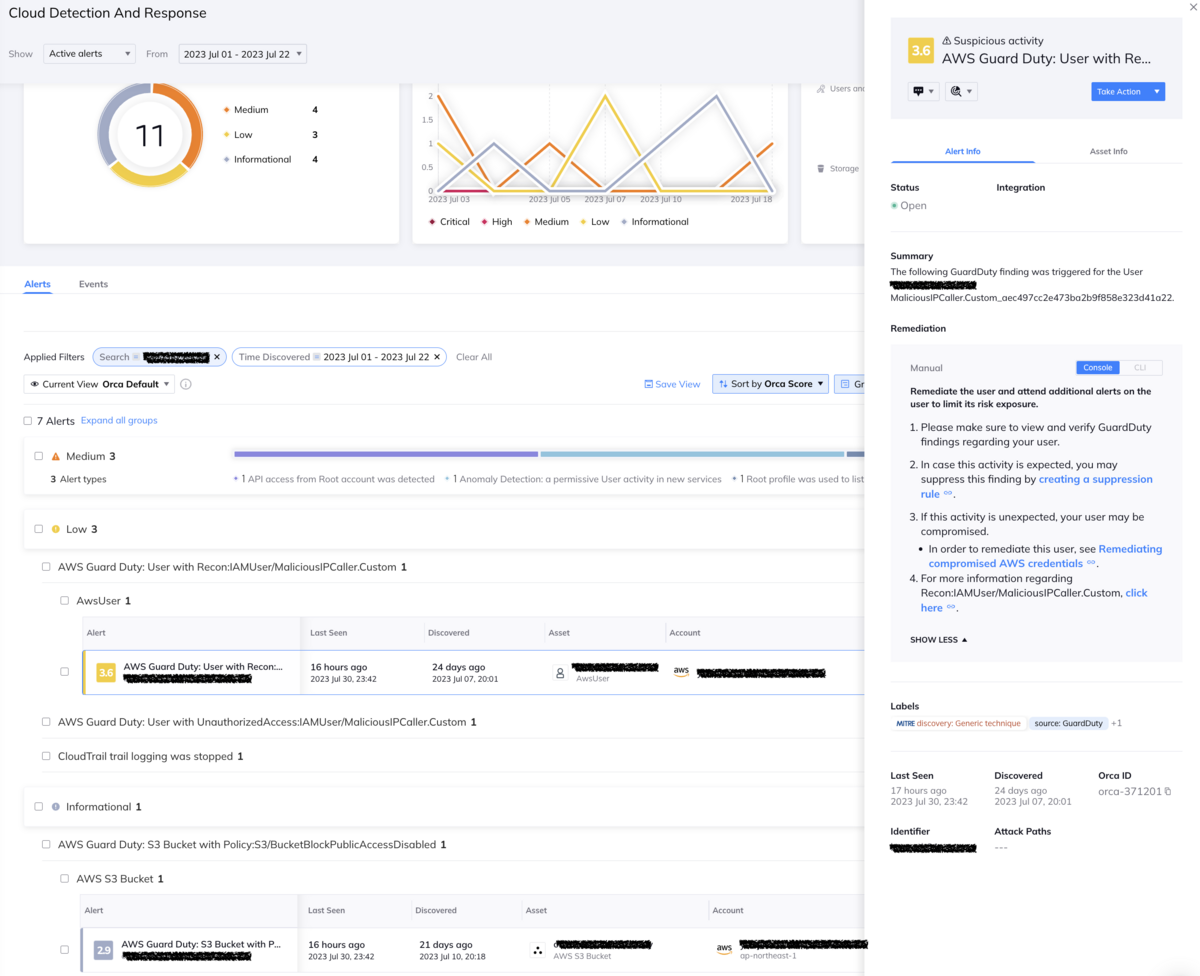The height and width of the screenshot is (976, 1200).
Task: Click the source: GuardDuty label chip
Action: point(1068,723)
